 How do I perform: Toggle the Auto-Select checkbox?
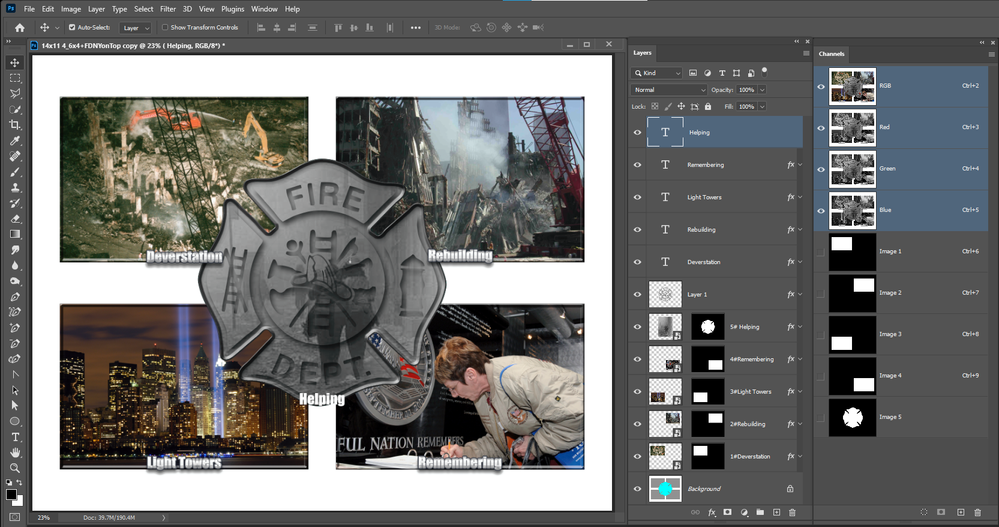click(72, 27)
